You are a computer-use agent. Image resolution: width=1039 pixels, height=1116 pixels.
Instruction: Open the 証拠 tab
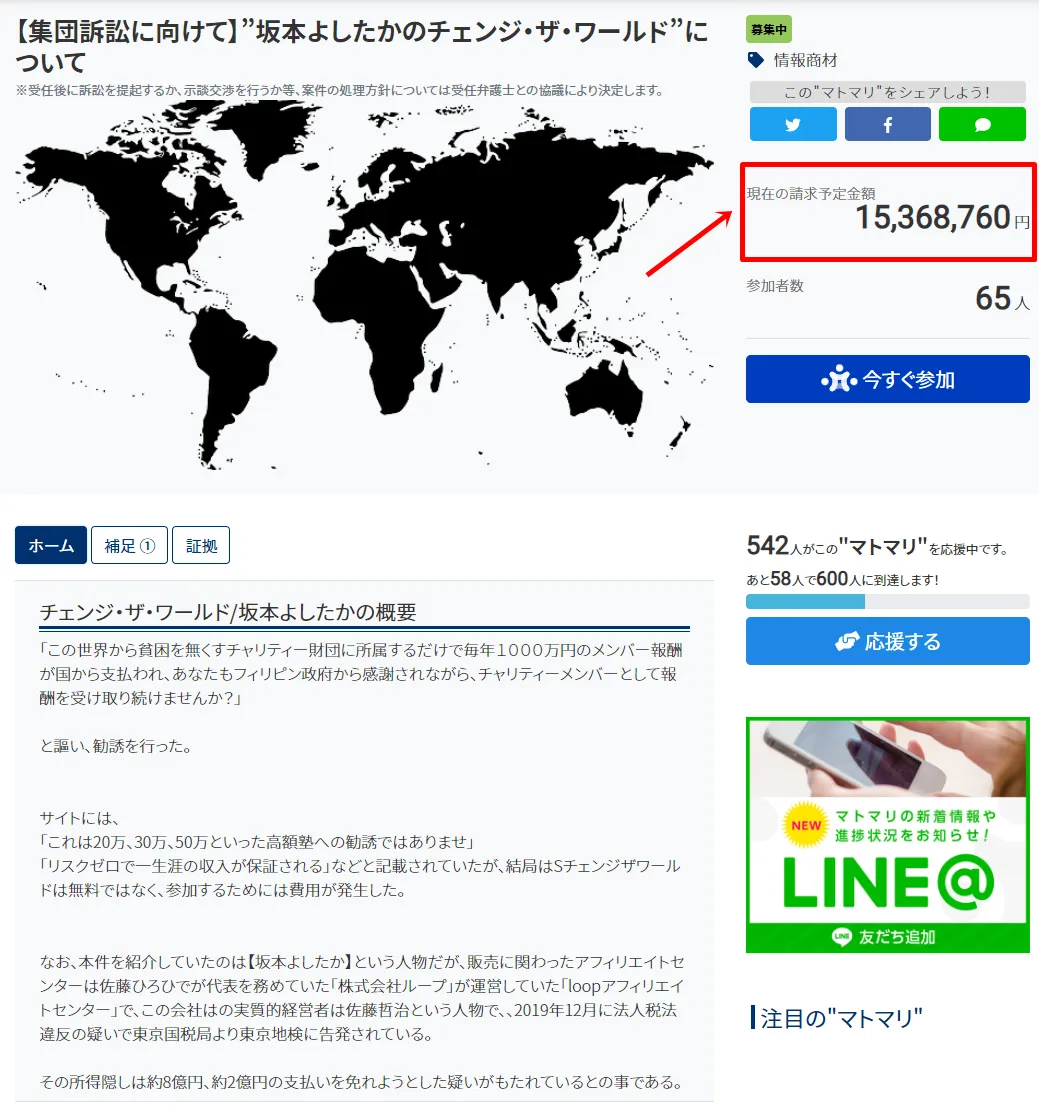(x=201, y=546)
